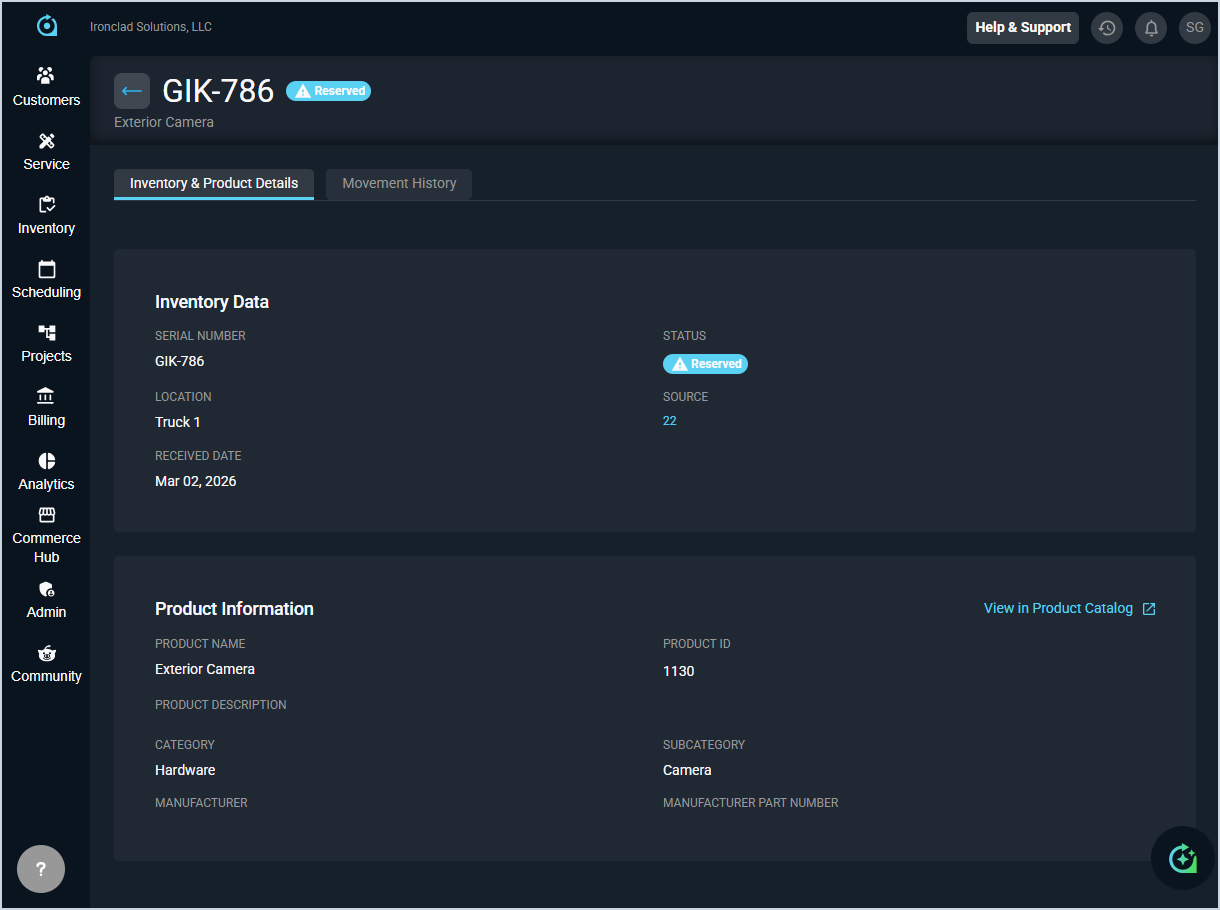Click the received date Mar 02, 2026
The height and width of the screenshot is (910, 1220).
click(196, 481)
